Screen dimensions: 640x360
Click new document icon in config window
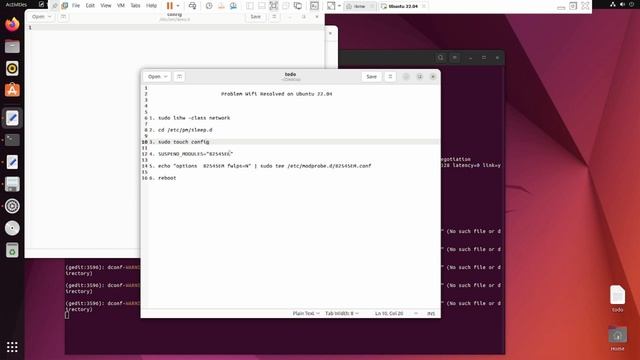[x=63, y=17]
